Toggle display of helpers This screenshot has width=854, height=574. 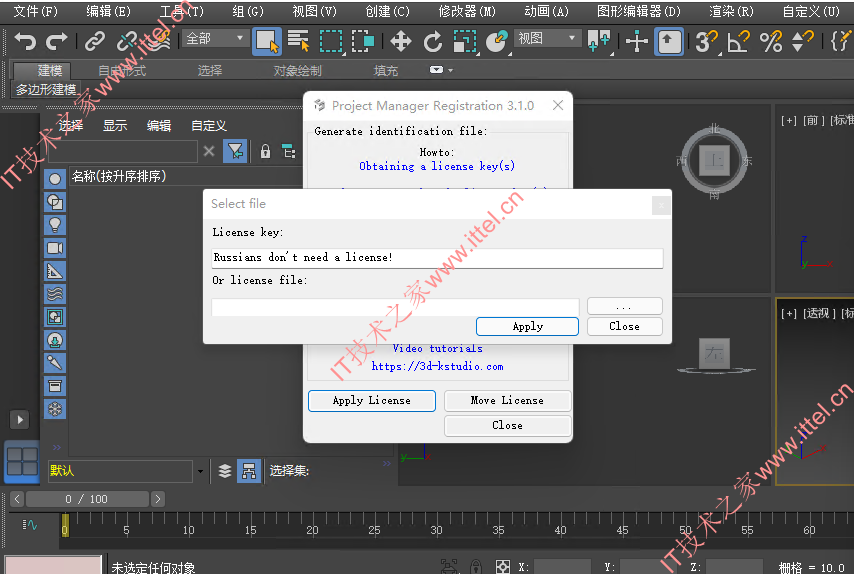click(55, 271)
